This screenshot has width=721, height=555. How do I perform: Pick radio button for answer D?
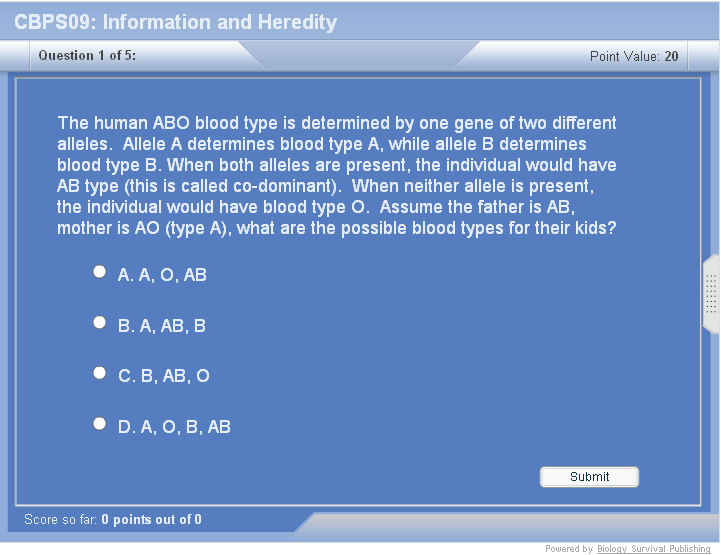click(99, 424)
